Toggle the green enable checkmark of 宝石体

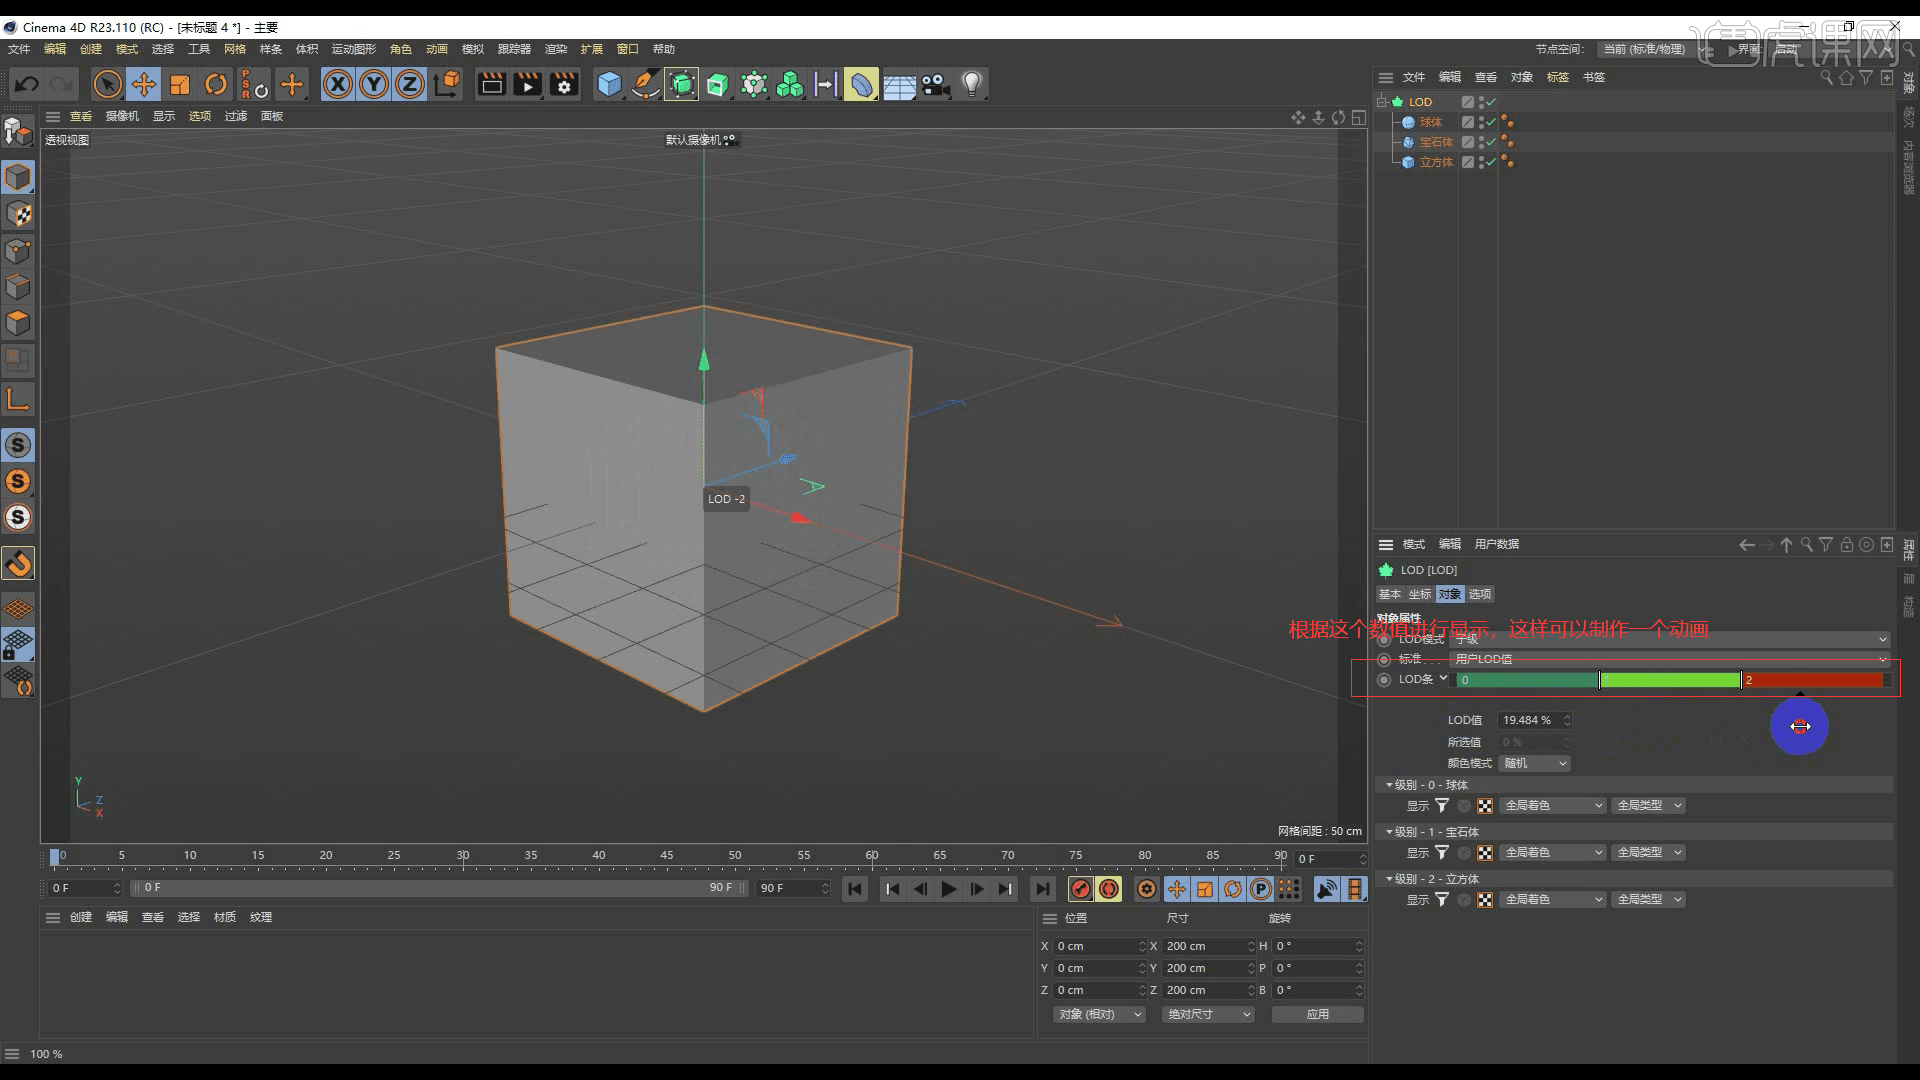click(1489, 142)
